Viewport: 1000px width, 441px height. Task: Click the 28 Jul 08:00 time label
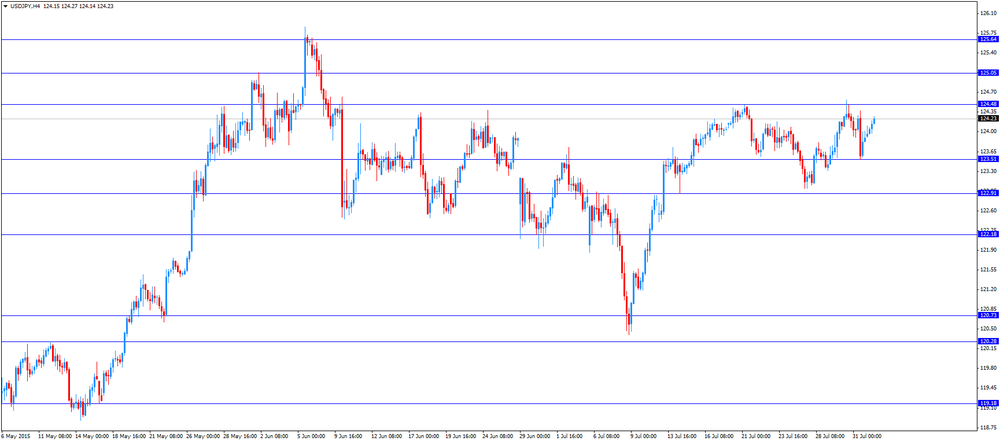(x=831, y=436)
